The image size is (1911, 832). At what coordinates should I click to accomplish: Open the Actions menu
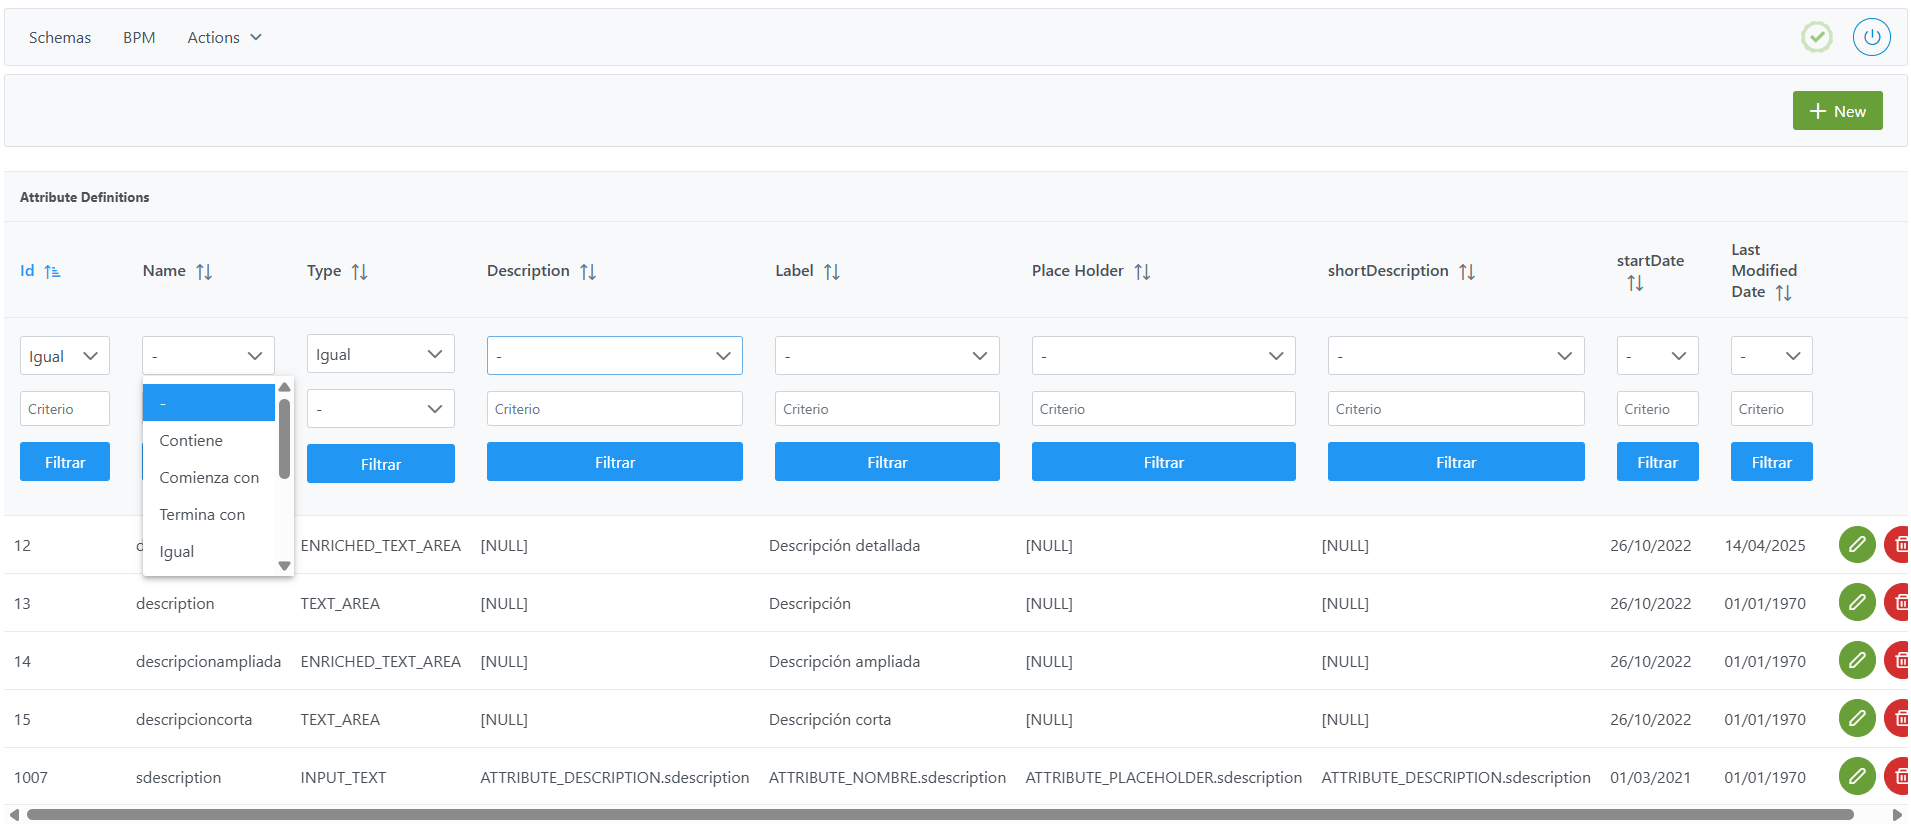pyautogui.click(x=224, y=37)
